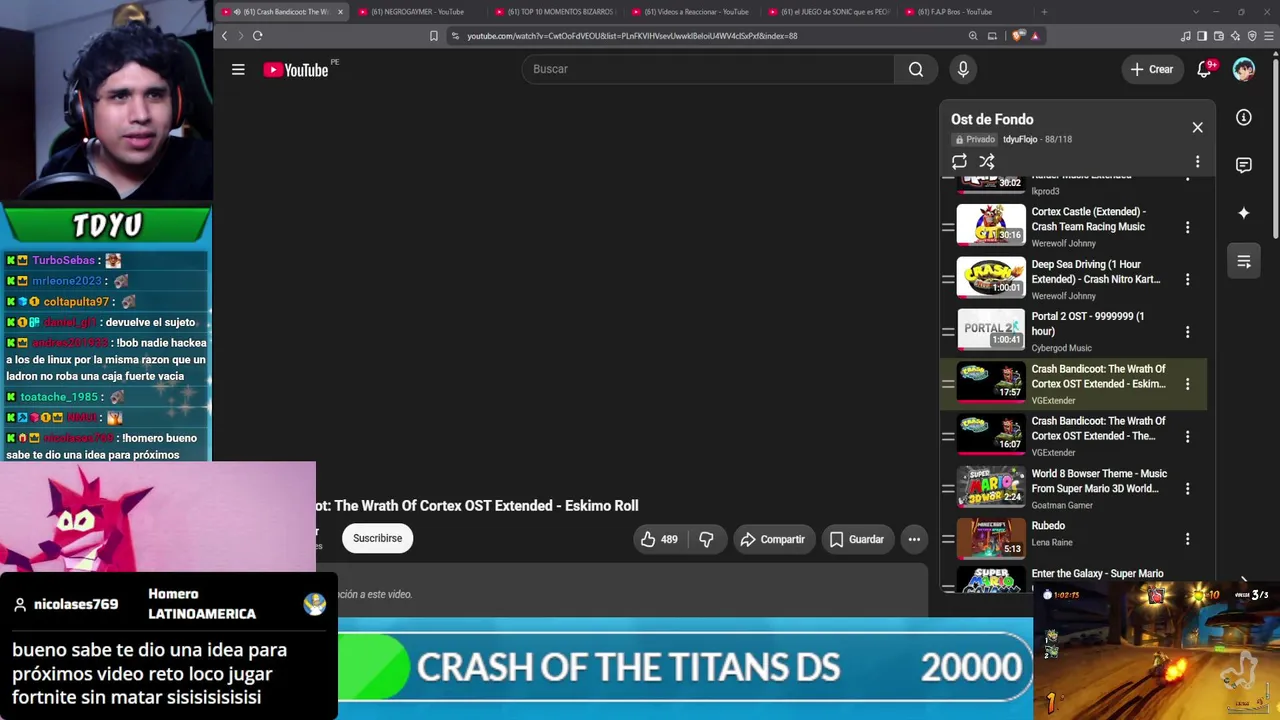Bookmark this page icon
1280x720 pixels.
pos(433,36)
